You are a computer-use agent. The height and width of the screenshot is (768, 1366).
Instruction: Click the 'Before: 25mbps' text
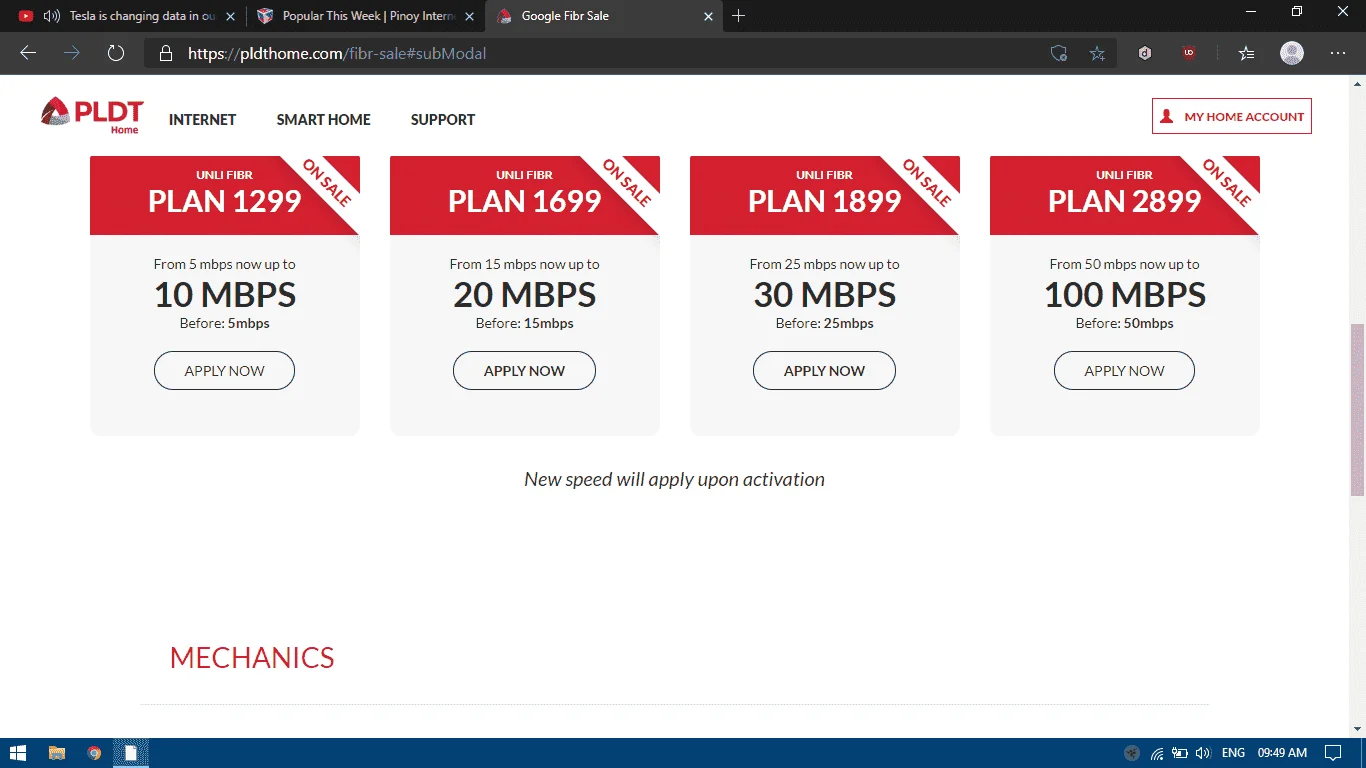pyautogui.click(x=825, y=324)
